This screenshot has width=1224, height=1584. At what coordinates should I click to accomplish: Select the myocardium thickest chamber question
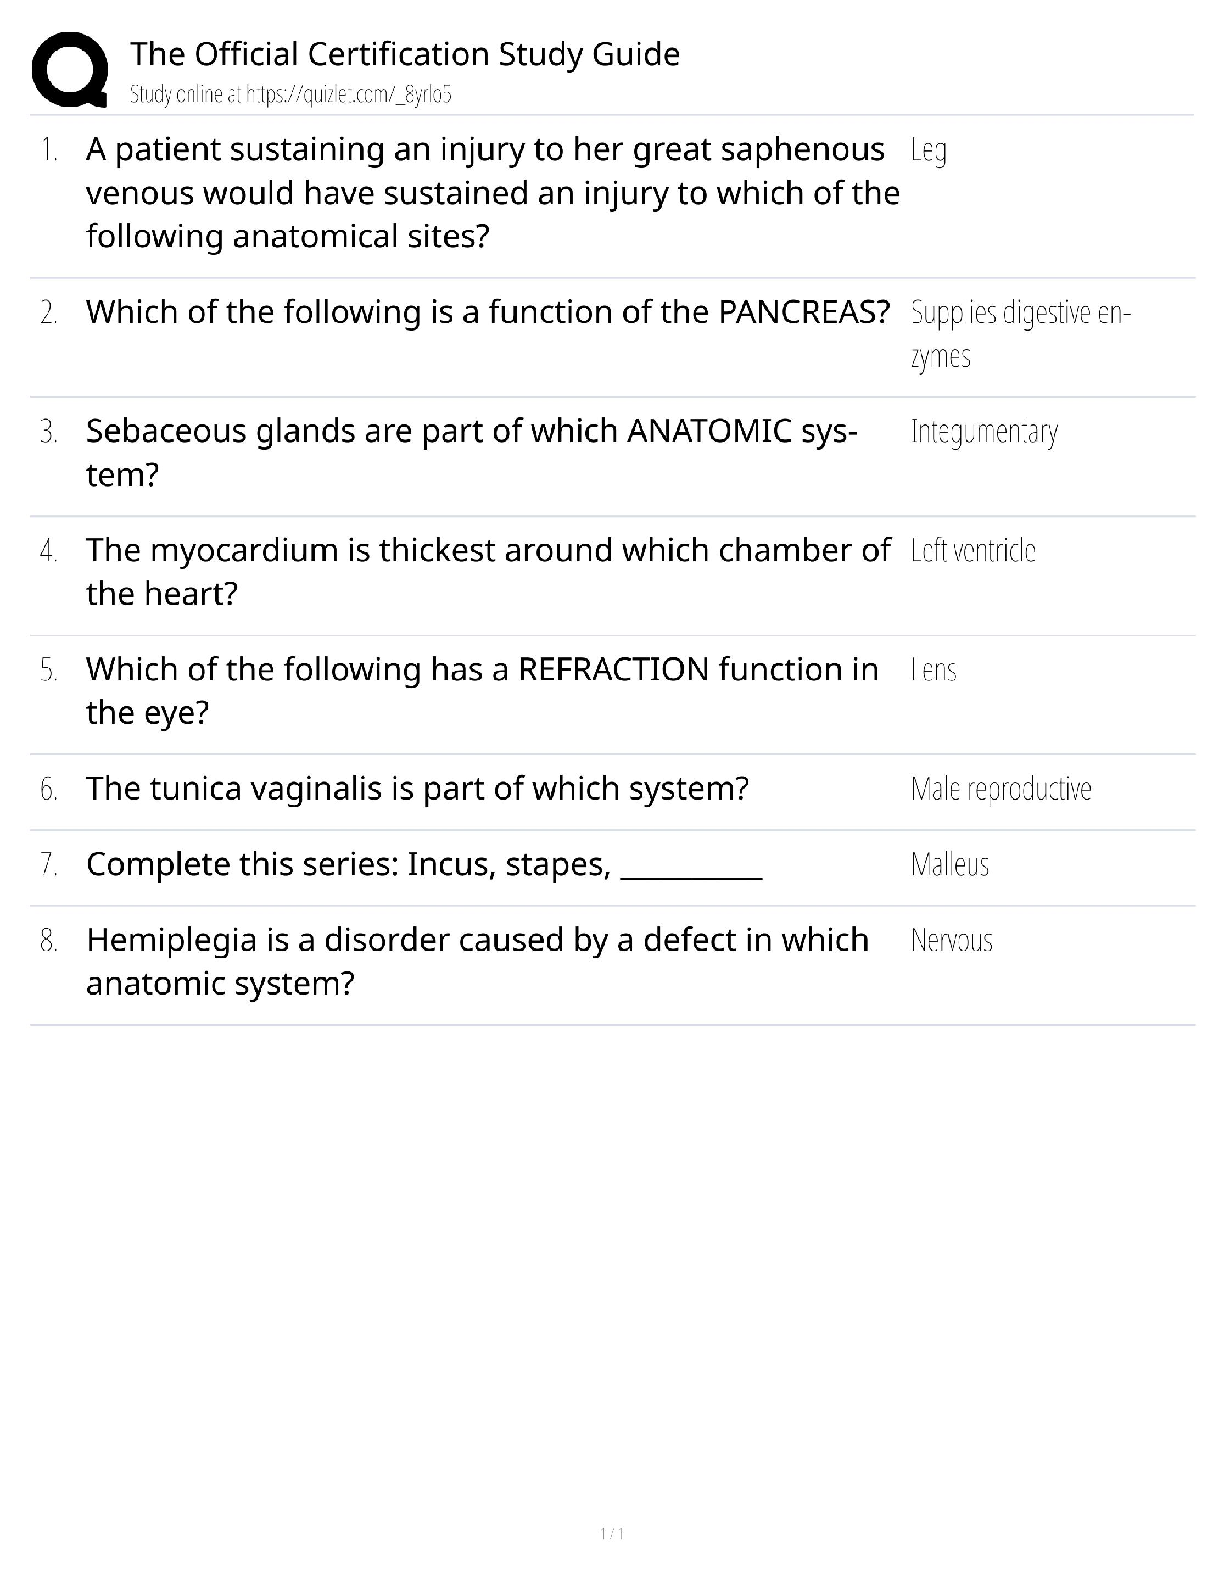pyautogui.click(x=487, y=571)
